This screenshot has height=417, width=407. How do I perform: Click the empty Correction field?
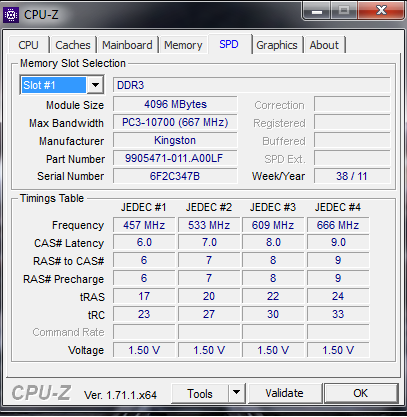point(352,104)
